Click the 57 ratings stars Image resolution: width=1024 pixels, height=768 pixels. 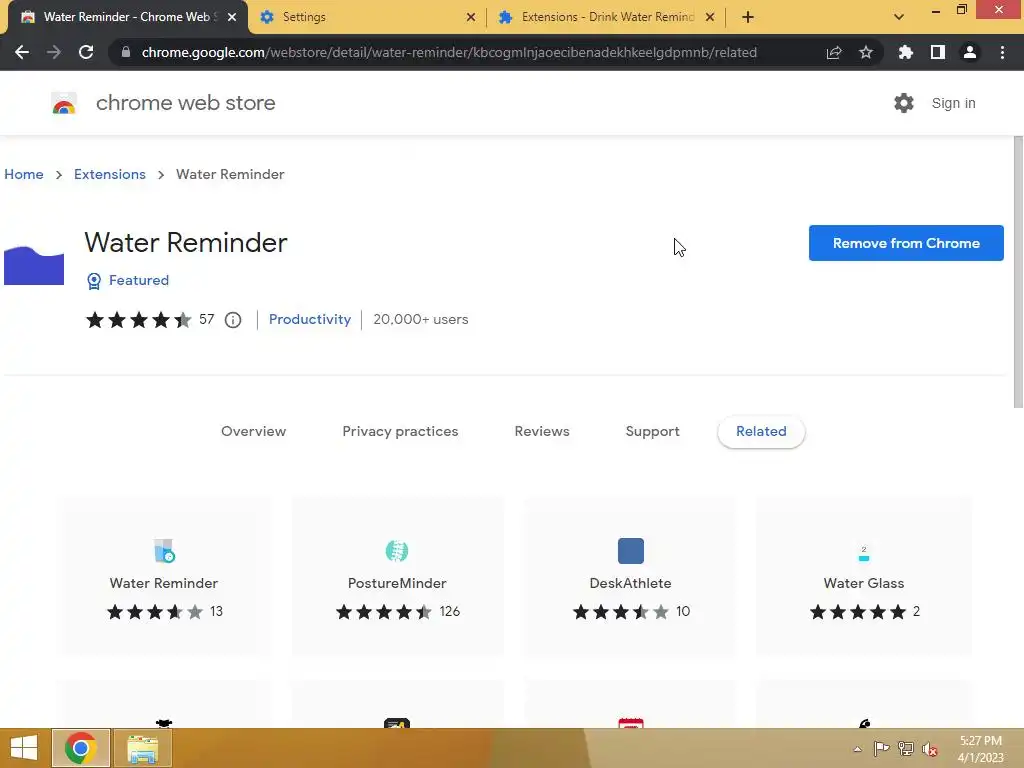tap(138, 320)
